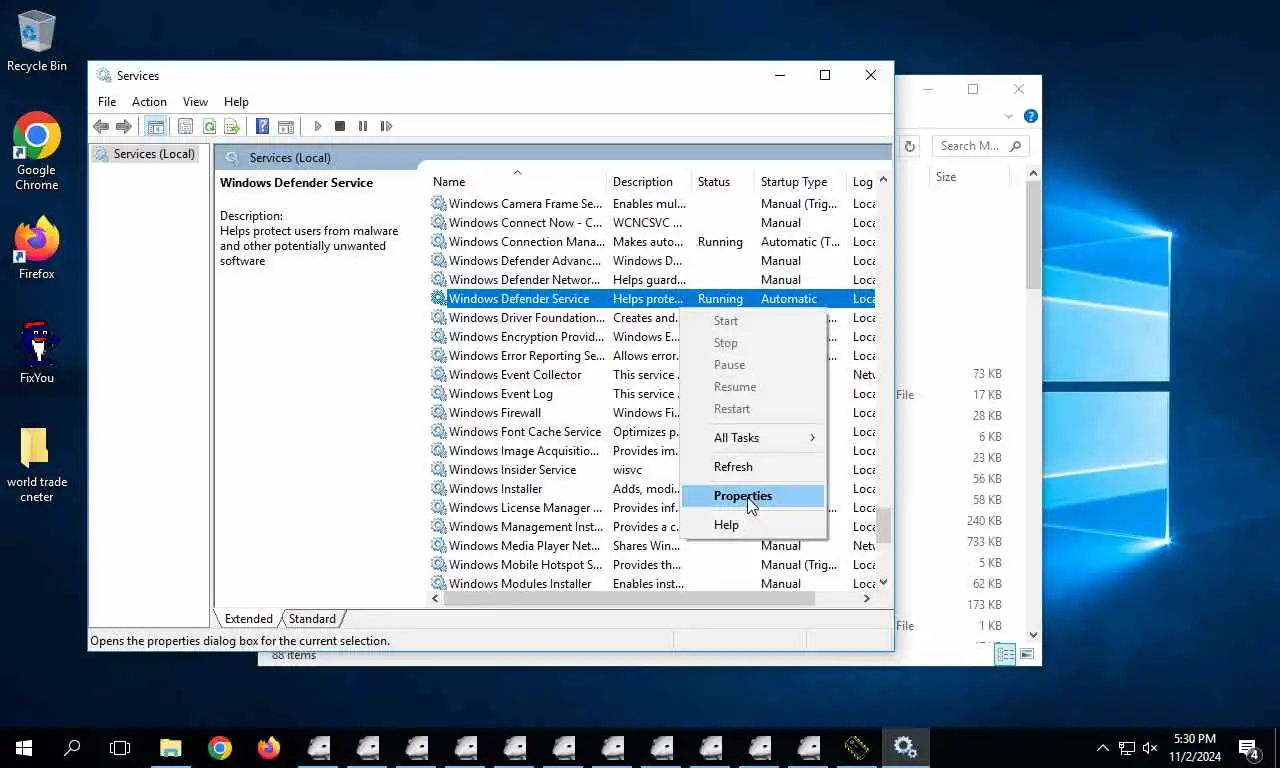Screen dimensions: 1280x768
Task: Click the refresh button in background window
Action: (x=910, y=146)
